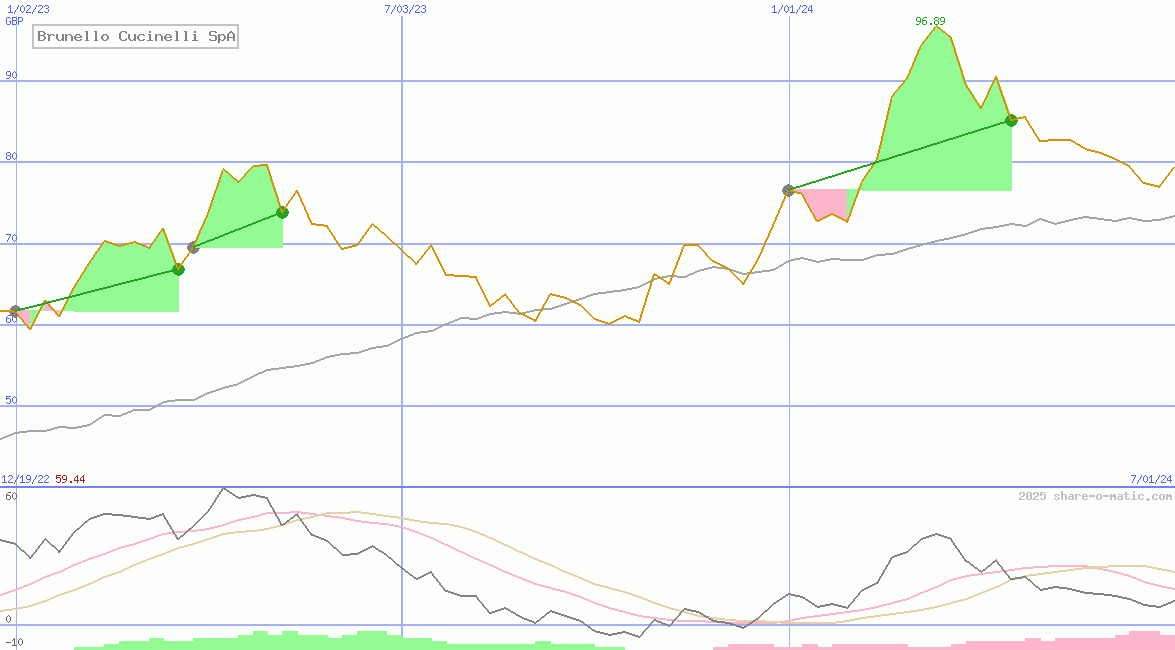Screen dimensions: 1175x650
Task: Click the 7/03/23 date label
Action: (405, 9)
